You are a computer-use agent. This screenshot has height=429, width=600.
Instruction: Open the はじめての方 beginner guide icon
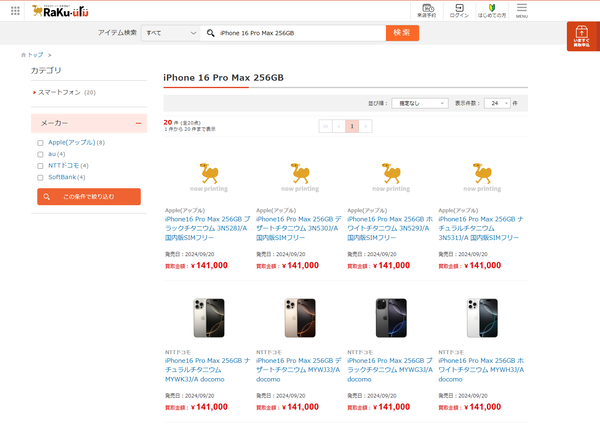(490, 11)
